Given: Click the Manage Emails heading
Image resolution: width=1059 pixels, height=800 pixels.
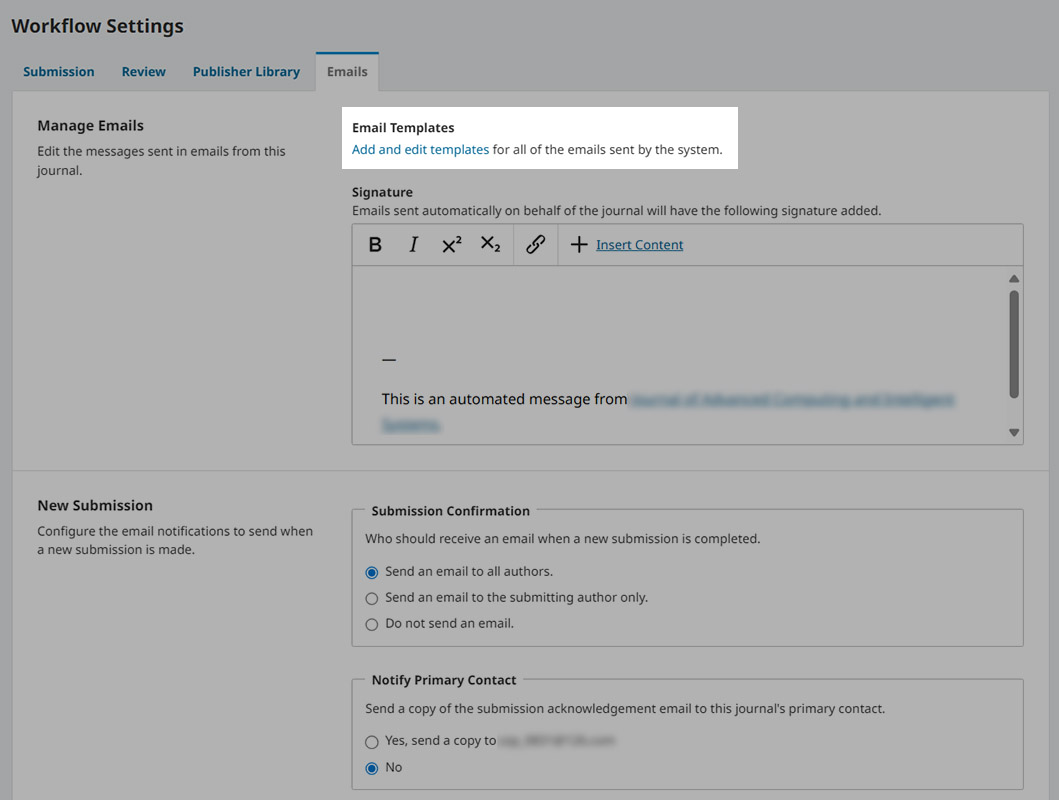Looking at the screenshot, I should tap(91, 126).
